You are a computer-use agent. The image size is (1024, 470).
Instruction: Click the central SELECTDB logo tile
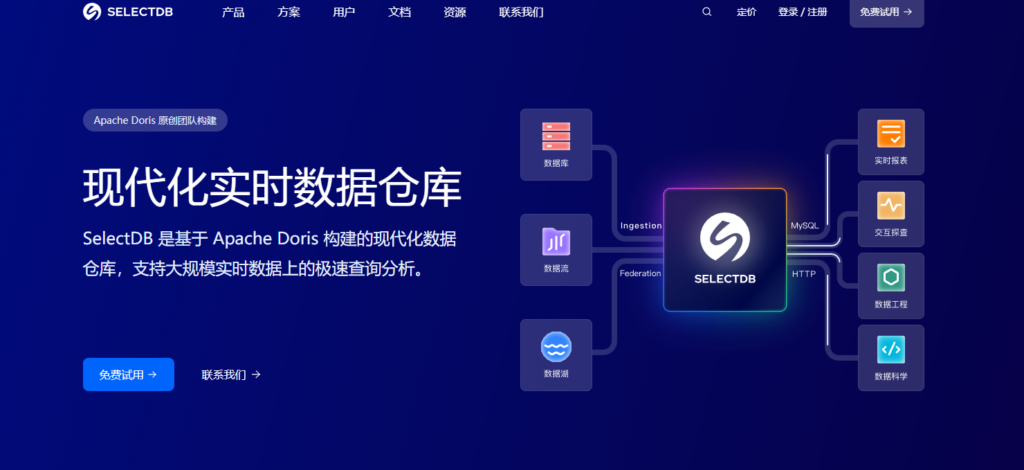(725, 249)
